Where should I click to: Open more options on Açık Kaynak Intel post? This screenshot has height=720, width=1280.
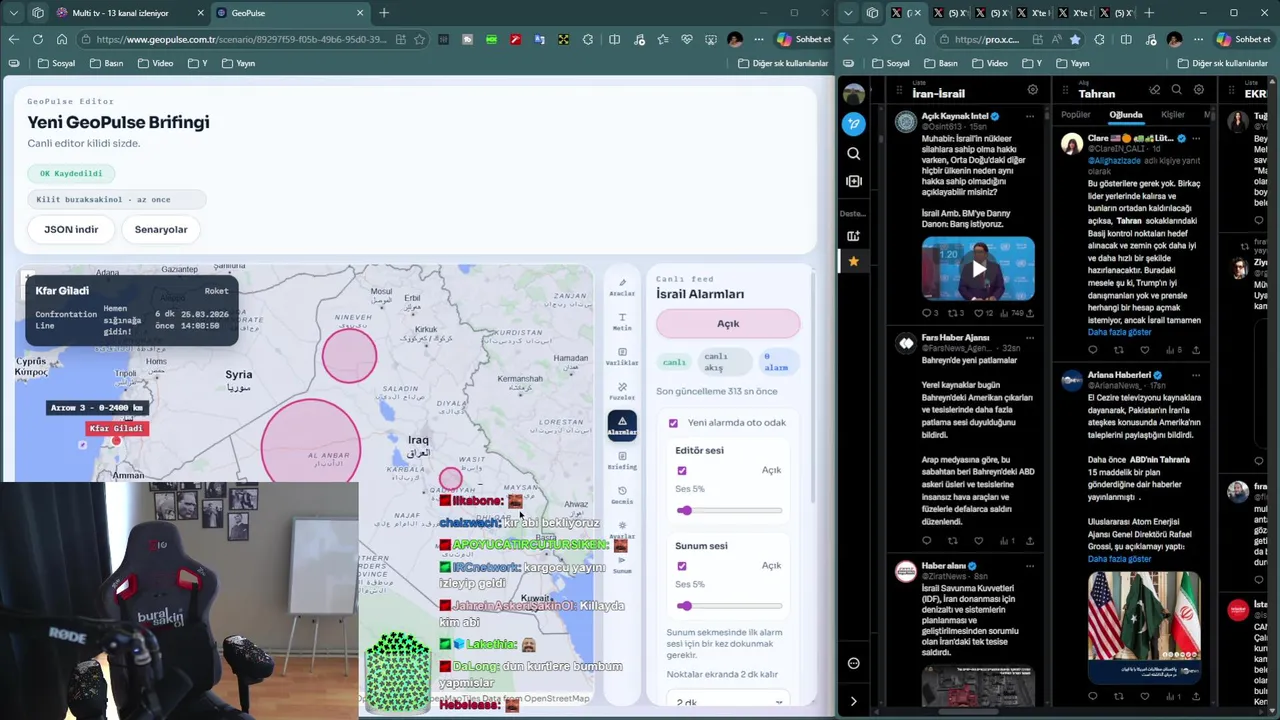[x=1029, y=116]
